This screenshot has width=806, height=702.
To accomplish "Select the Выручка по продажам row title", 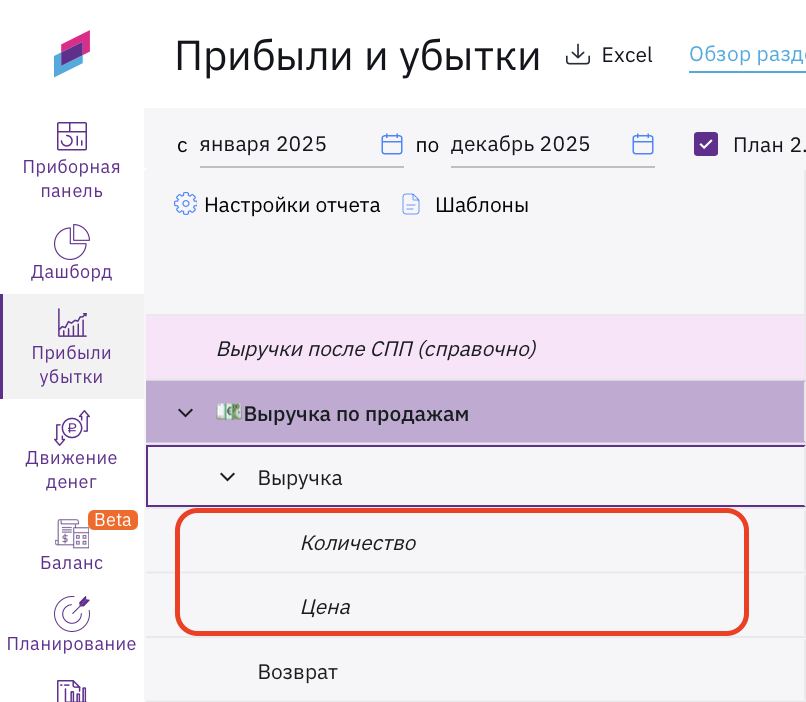I will (356, 414).
